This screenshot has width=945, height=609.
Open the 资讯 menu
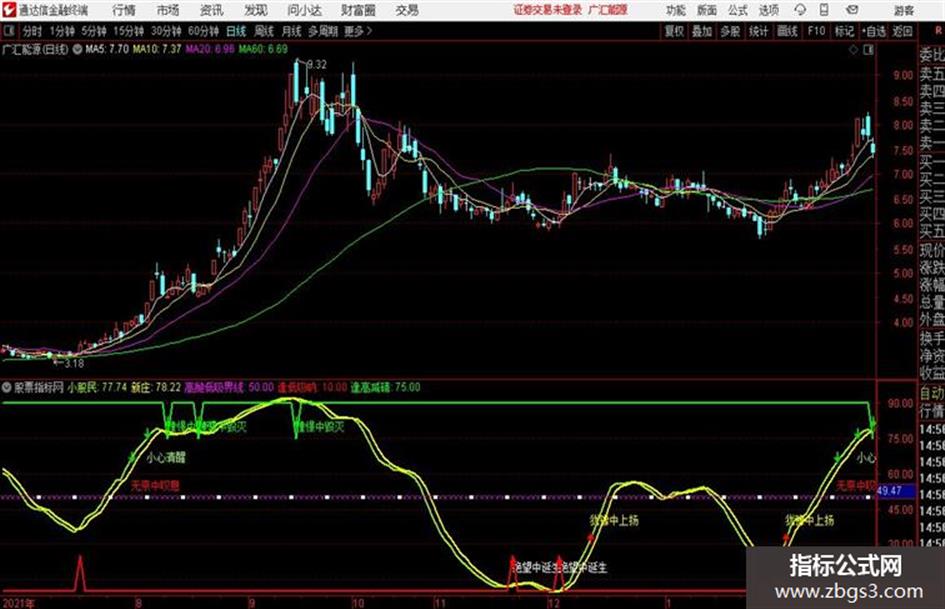pos(211,10)
